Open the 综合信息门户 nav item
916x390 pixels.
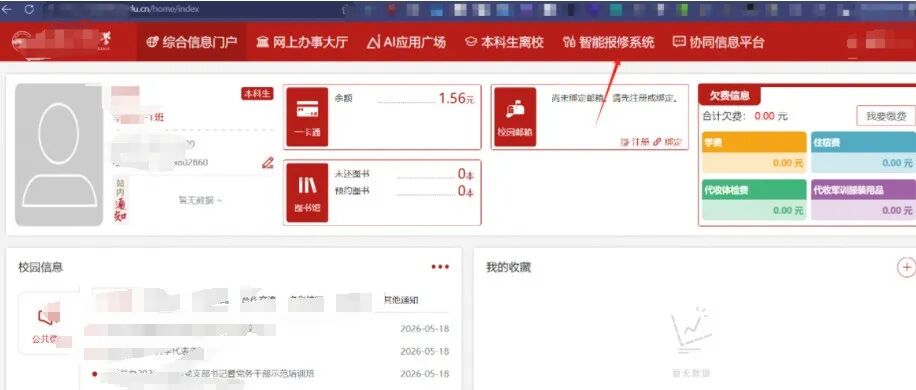point(191,42)
